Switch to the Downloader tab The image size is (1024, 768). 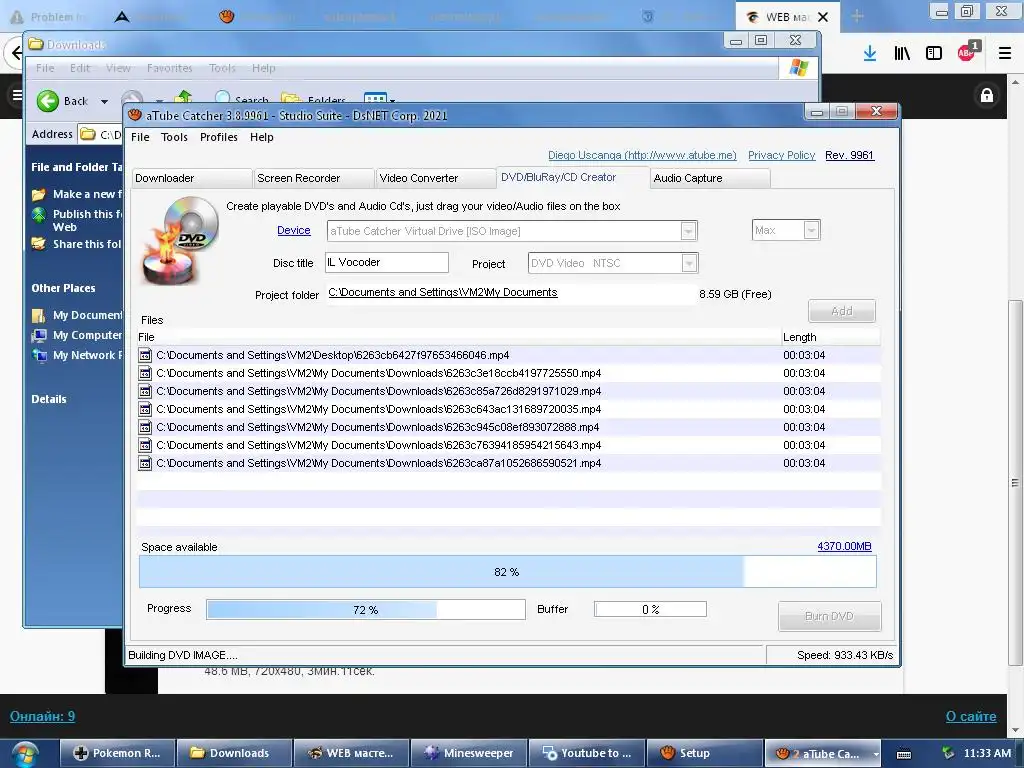(191, 178)
